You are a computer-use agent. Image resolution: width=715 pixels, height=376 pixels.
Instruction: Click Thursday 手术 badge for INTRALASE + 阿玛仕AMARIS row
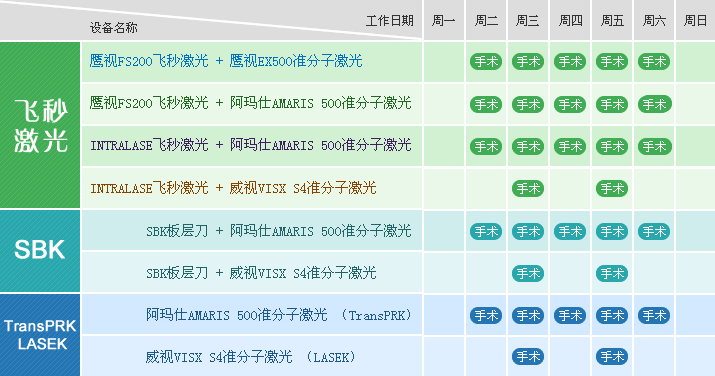click(570, 147)
